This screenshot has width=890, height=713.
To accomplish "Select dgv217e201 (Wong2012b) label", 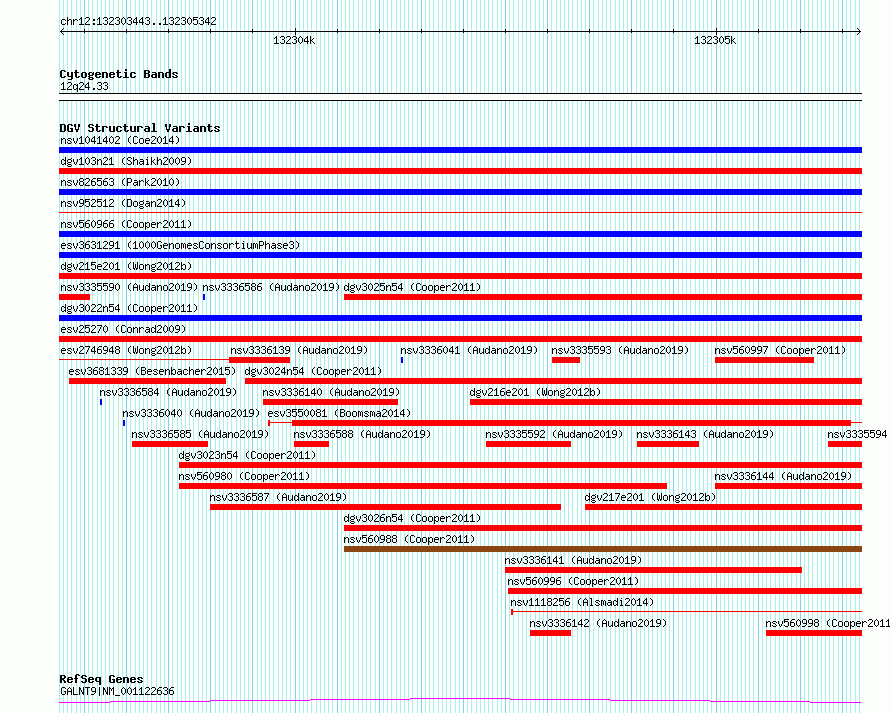I will point(650,497).
